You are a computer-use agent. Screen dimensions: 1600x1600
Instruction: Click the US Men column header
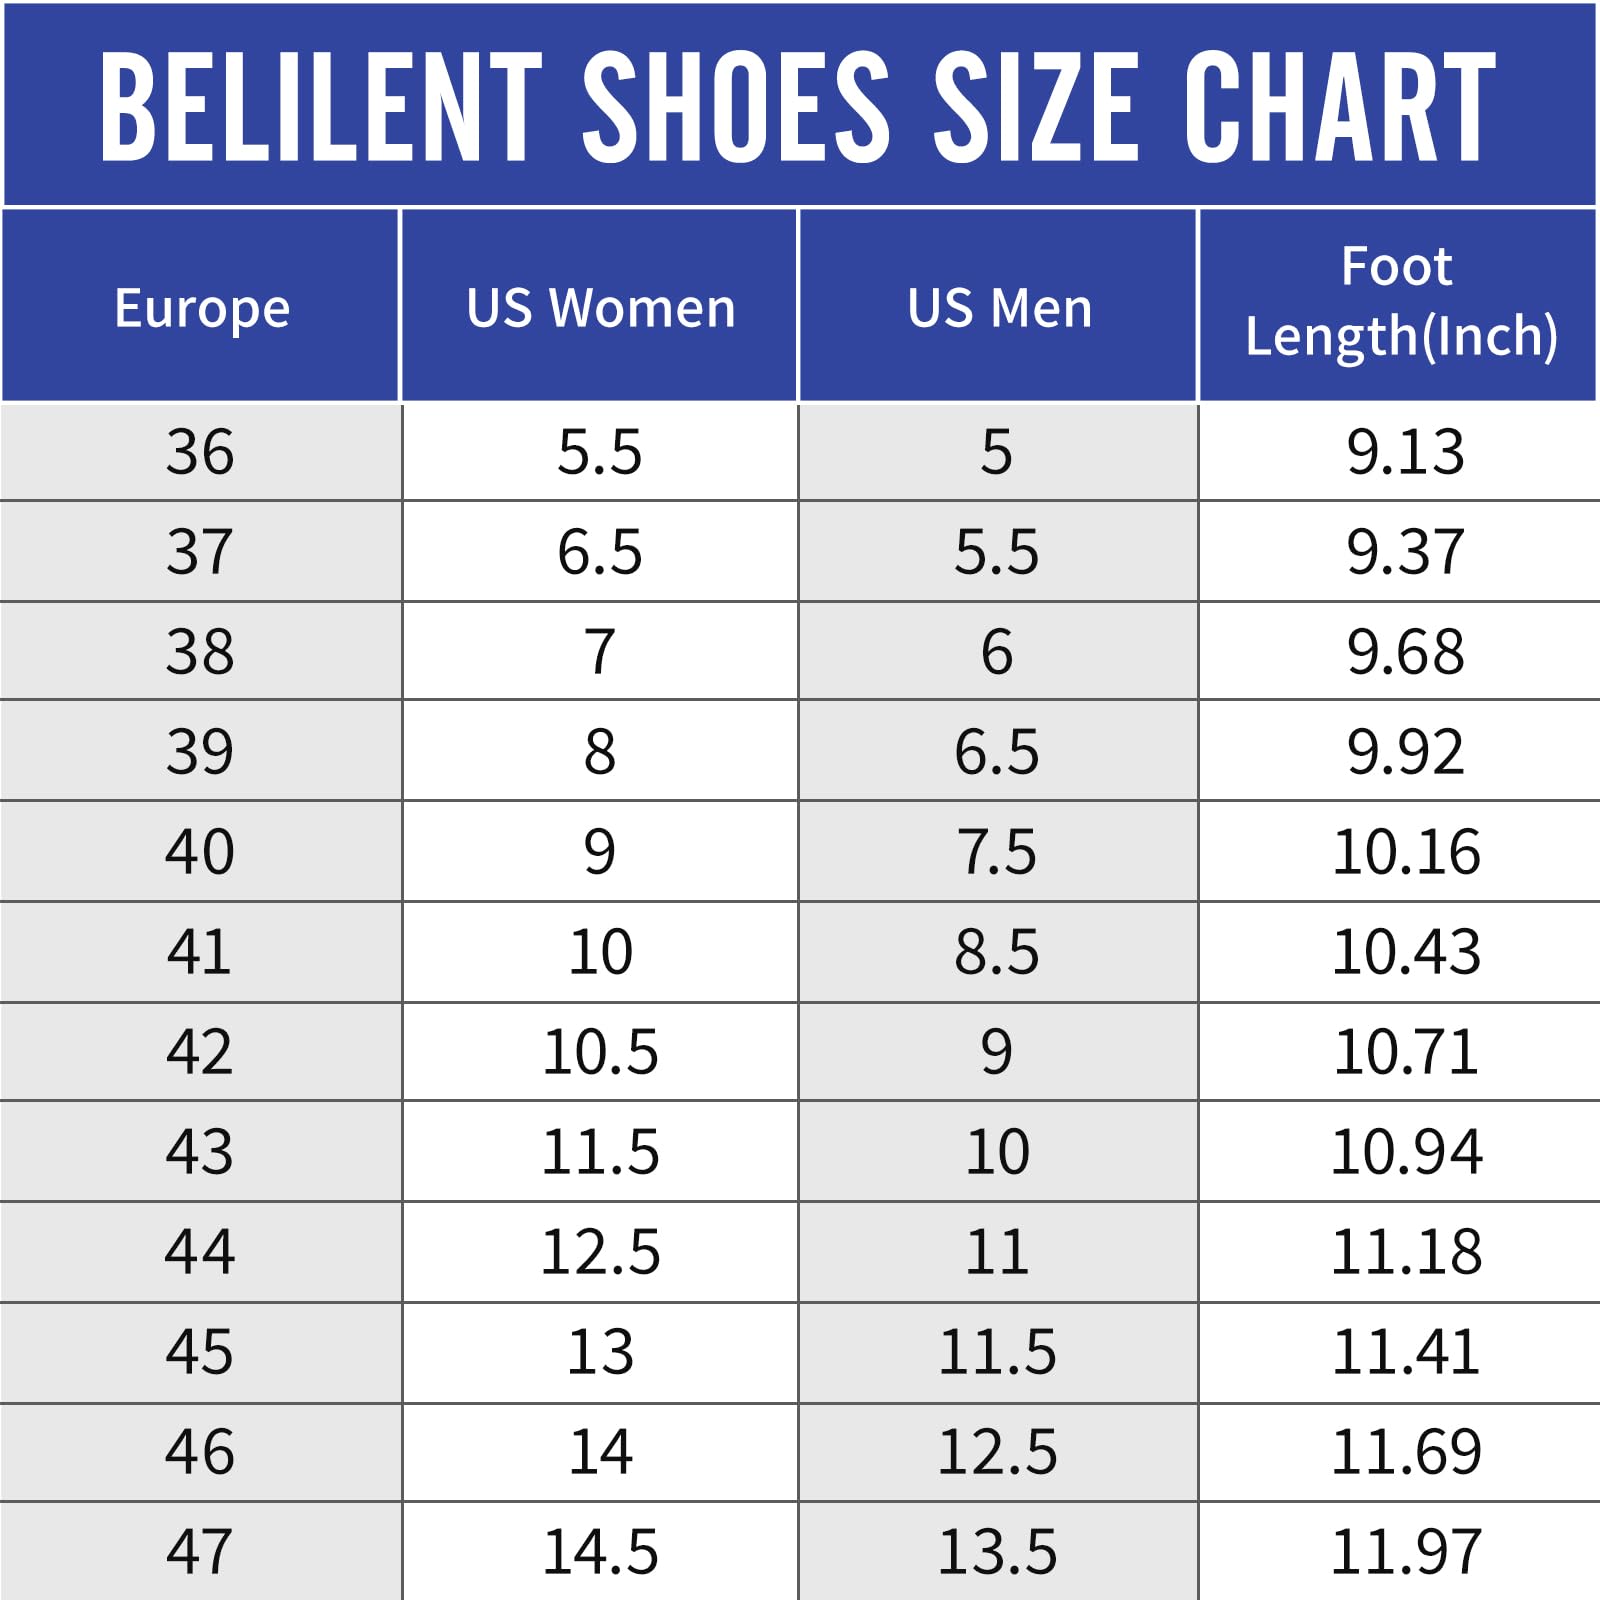(x=999, y=307)
